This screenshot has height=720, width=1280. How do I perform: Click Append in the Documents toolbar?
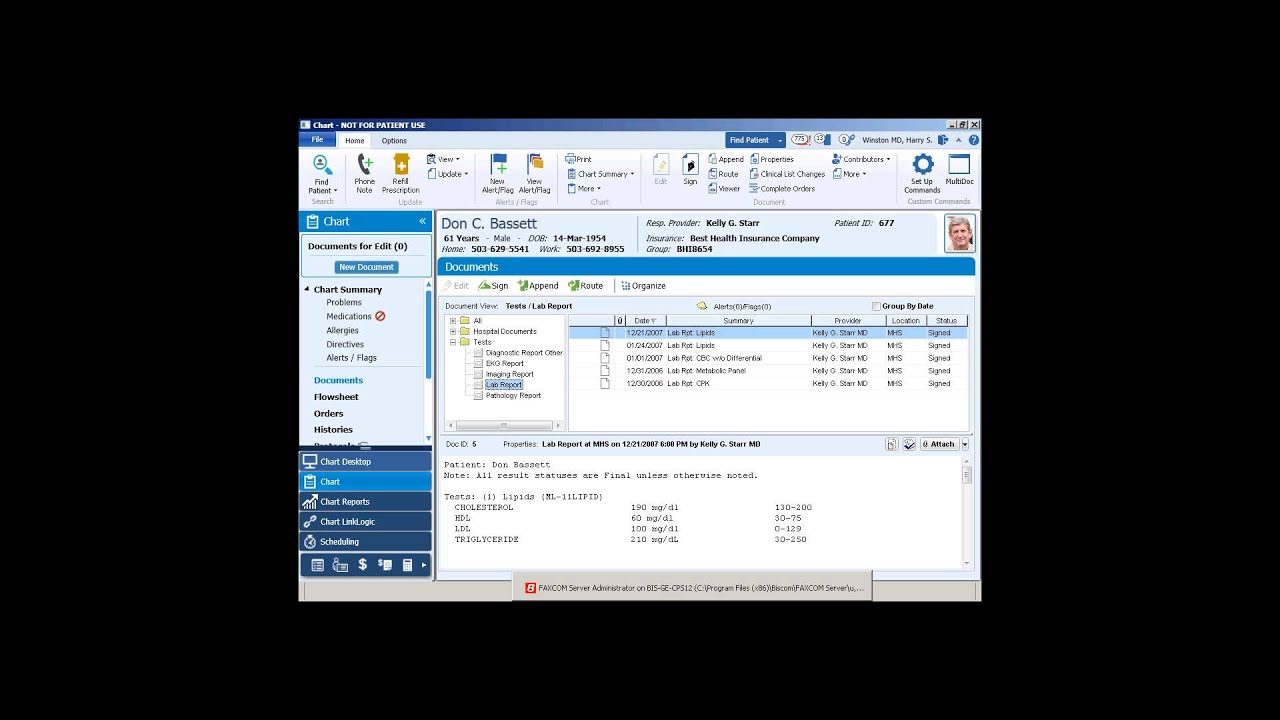coord(538,286)
